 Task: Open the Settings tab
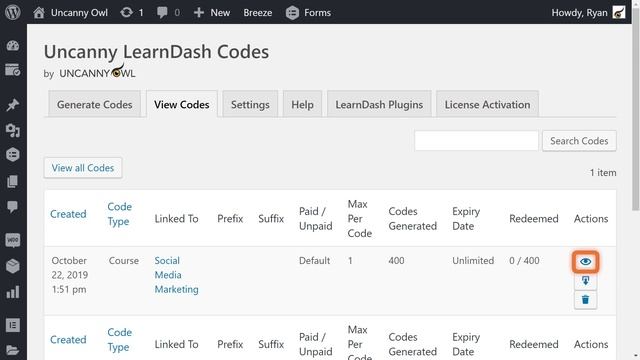click(x=250, y=104)
